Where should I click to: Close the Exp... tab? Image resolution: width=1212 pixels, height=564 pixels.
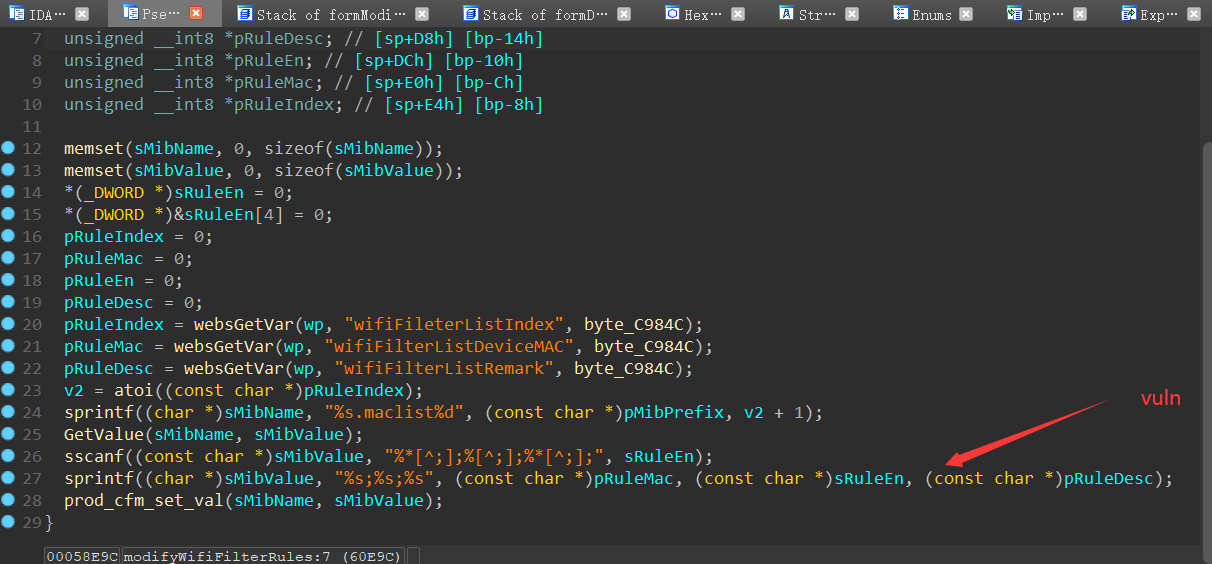pos(1196,14)
